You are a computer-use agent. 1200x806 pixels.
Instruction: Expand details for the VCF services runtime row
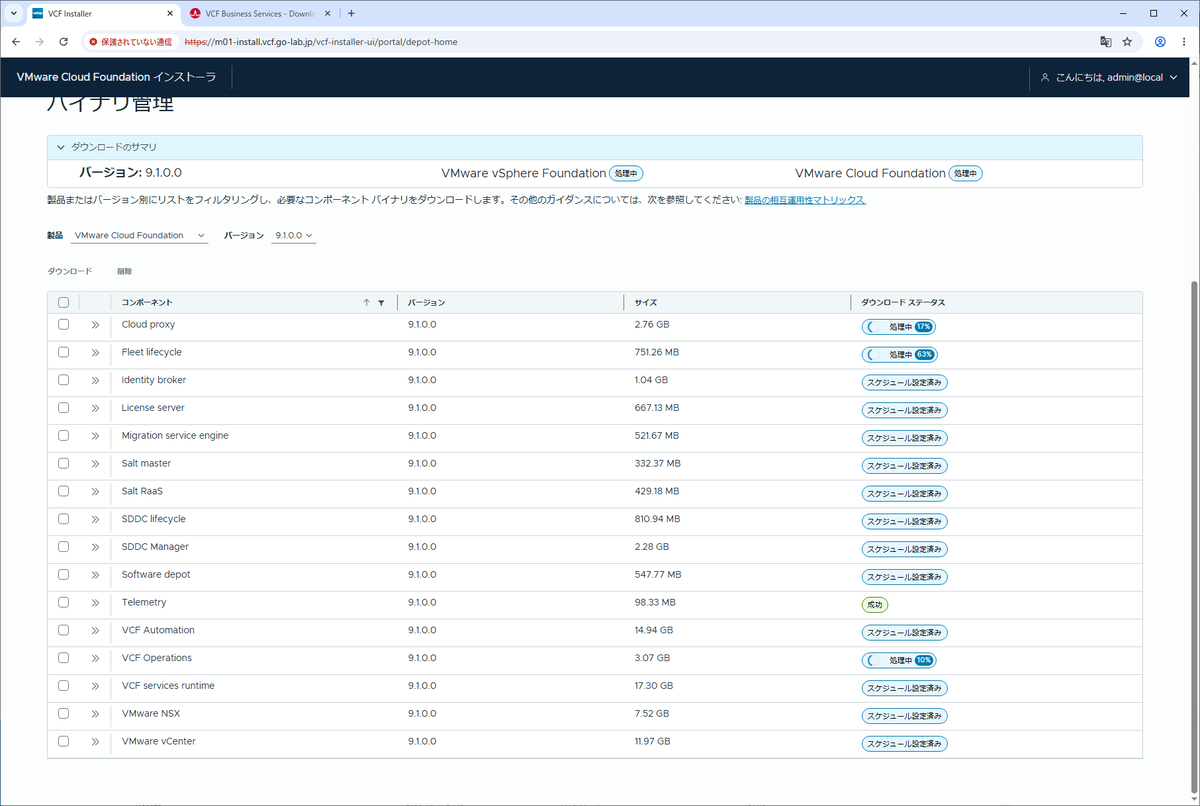[95, 686]
